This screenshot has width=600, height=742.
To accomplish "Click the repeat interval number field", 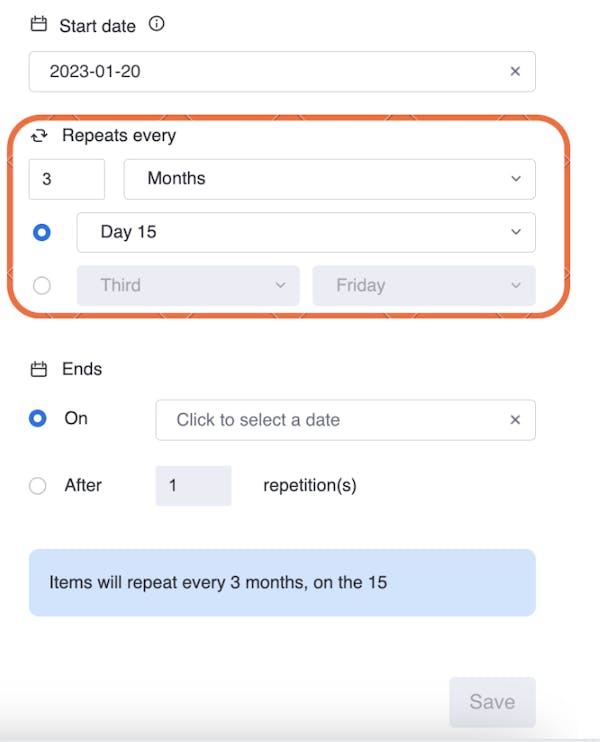I will coord(66,179).
